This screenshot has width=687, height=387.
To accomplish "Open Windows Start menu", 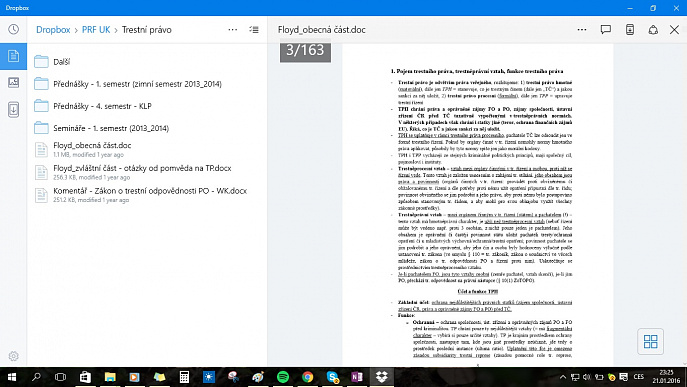I will [12, 377].
